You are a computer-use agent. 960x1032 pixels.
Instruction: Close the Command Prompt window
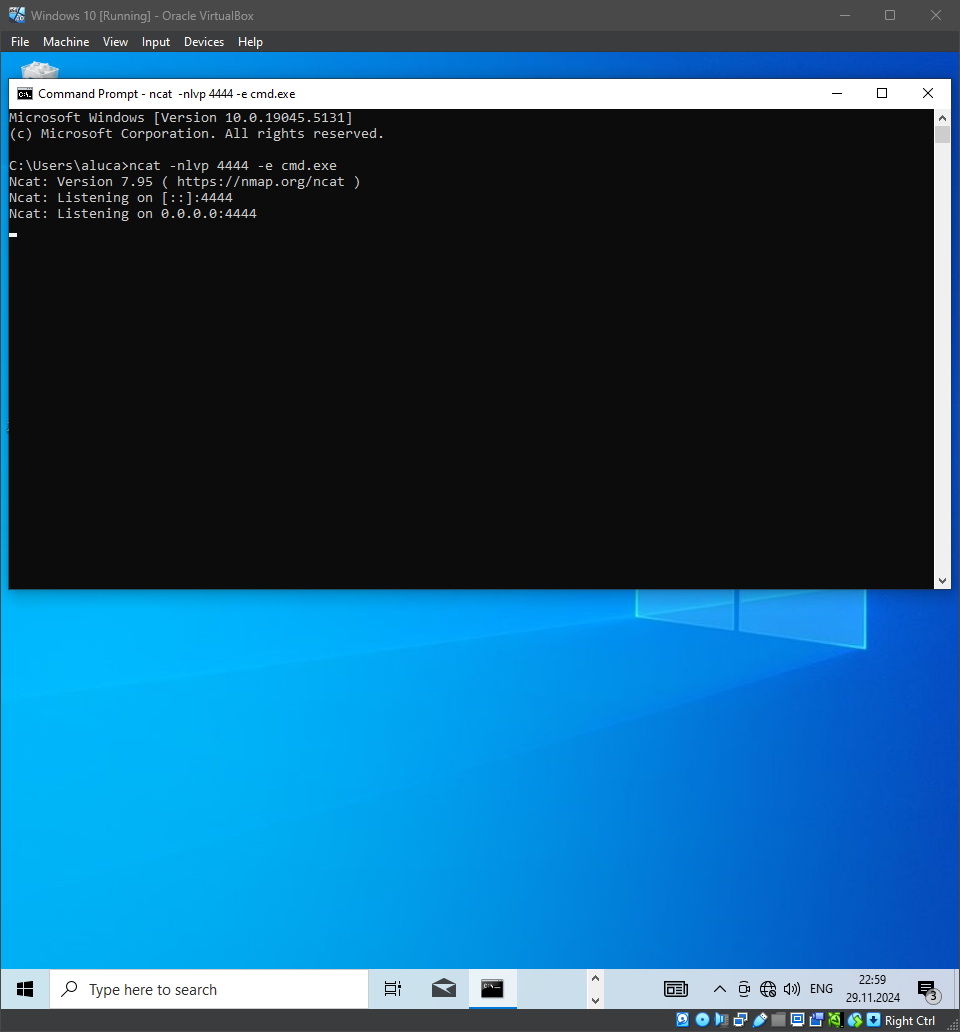click(x=928, y=93)
